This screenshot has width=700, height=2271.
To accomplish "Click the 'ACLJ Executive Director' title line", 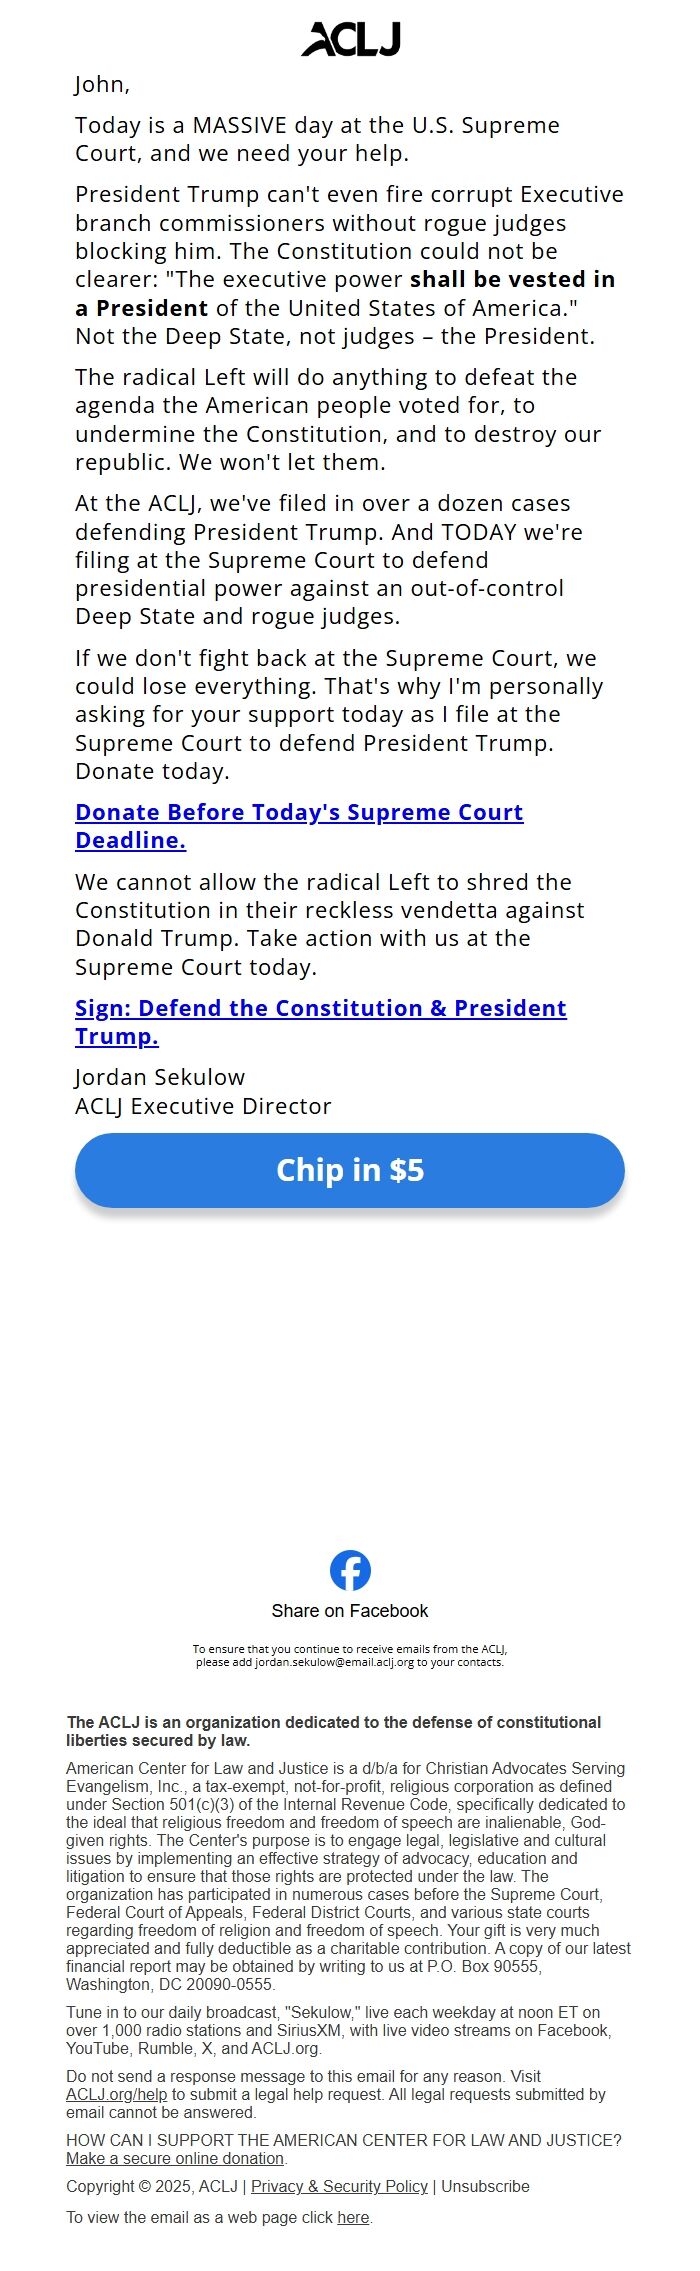I will [x=203, y=1106].
